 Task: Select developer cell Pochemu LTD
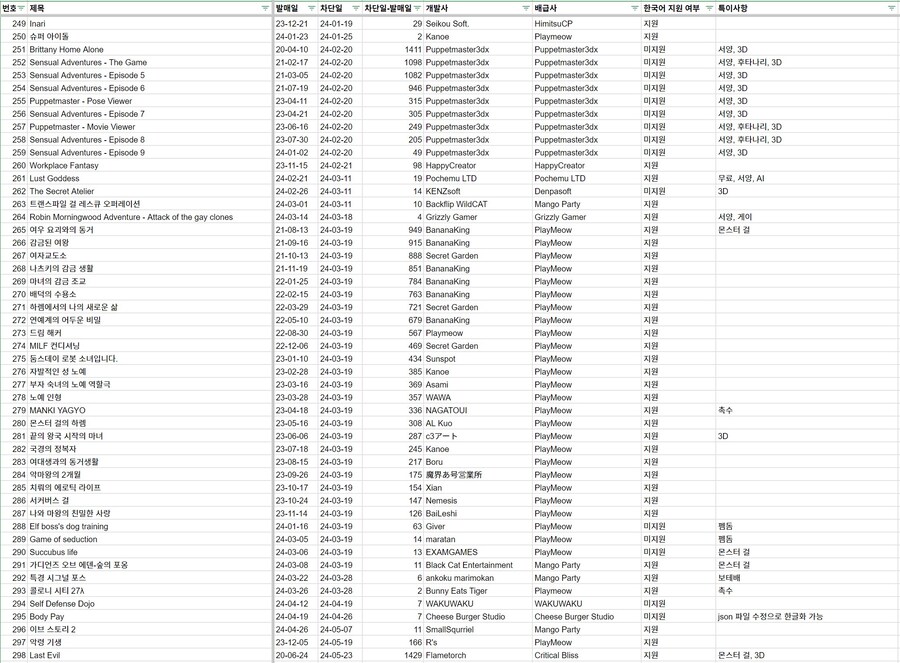478,179
